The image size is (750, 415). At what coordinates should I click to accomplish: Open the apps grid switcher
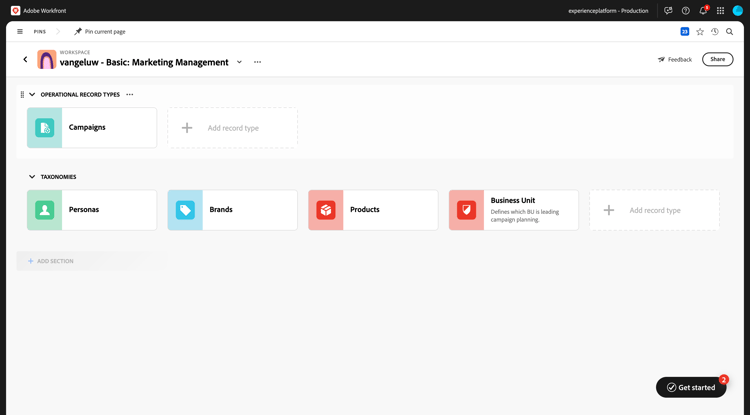click(x=720, y=11)
